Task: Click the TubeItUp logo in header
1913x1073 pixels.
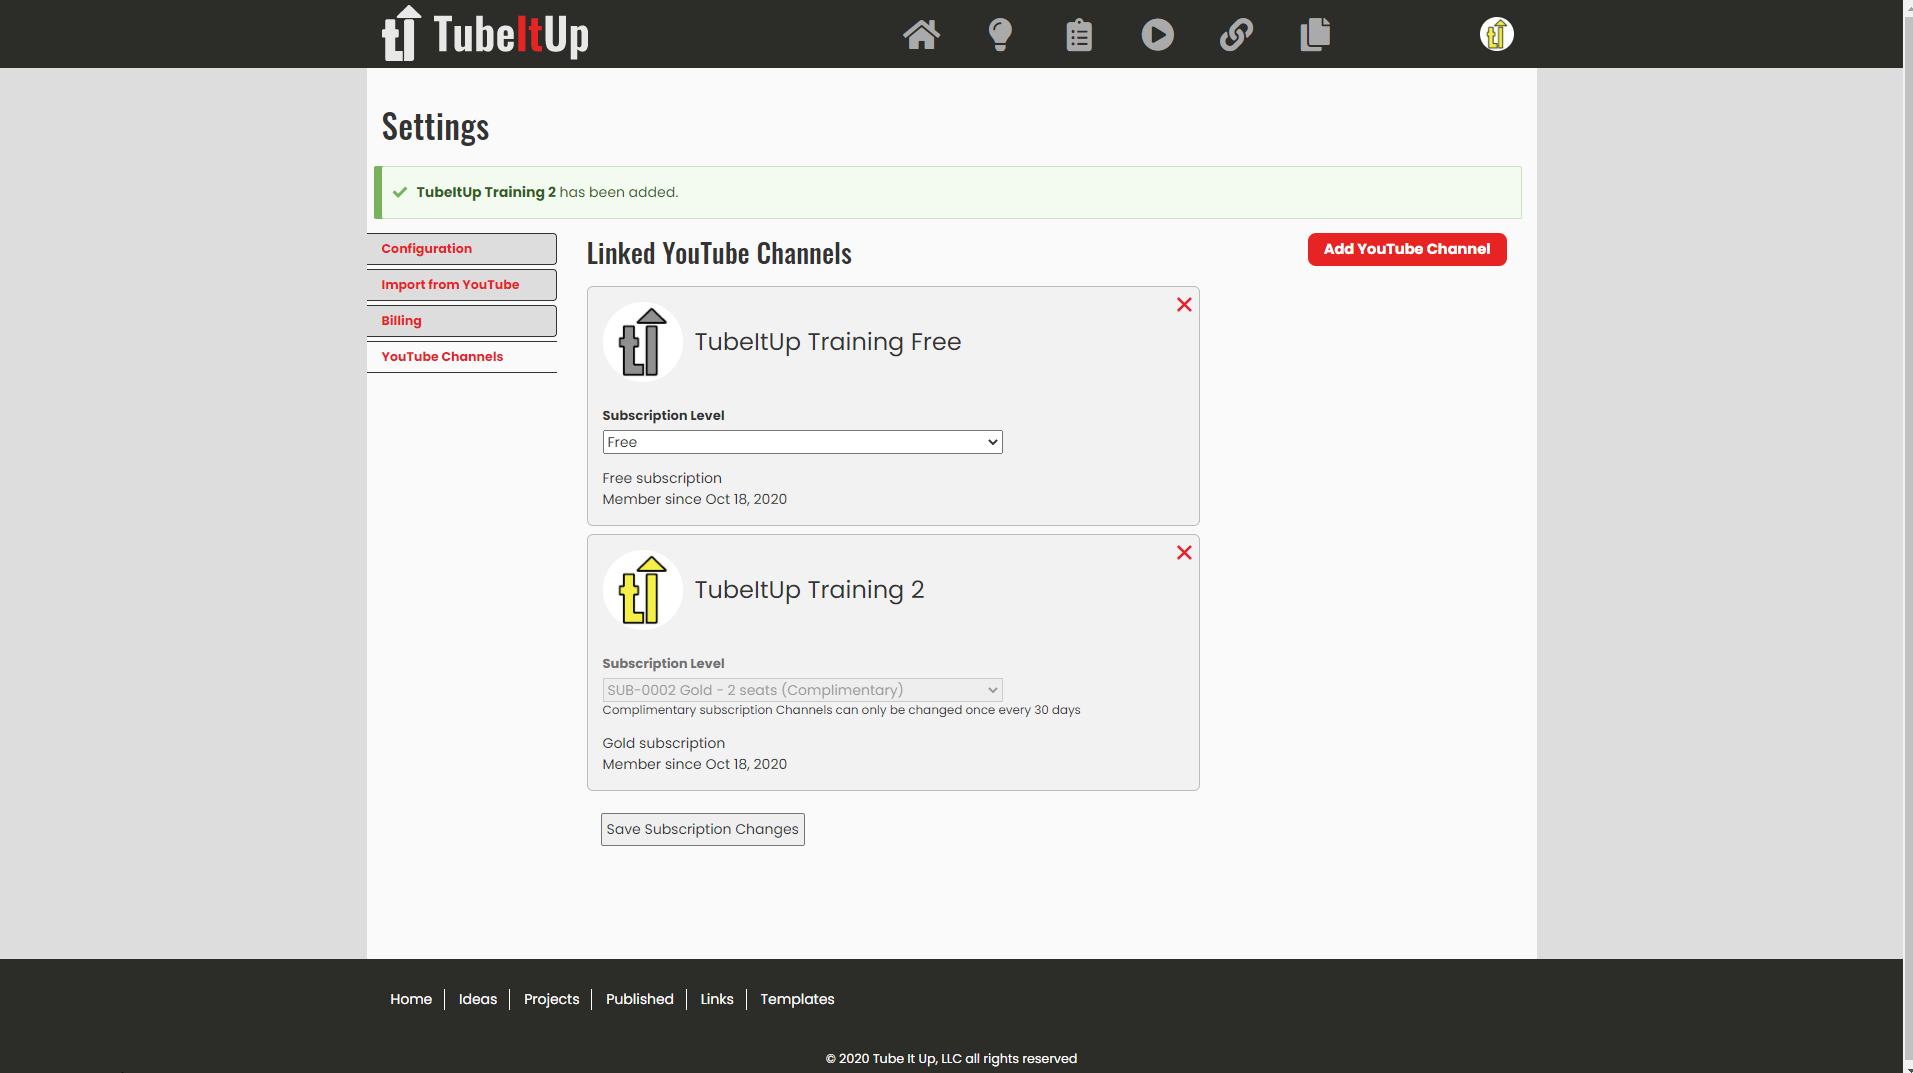Action: [x=485, y=34]
